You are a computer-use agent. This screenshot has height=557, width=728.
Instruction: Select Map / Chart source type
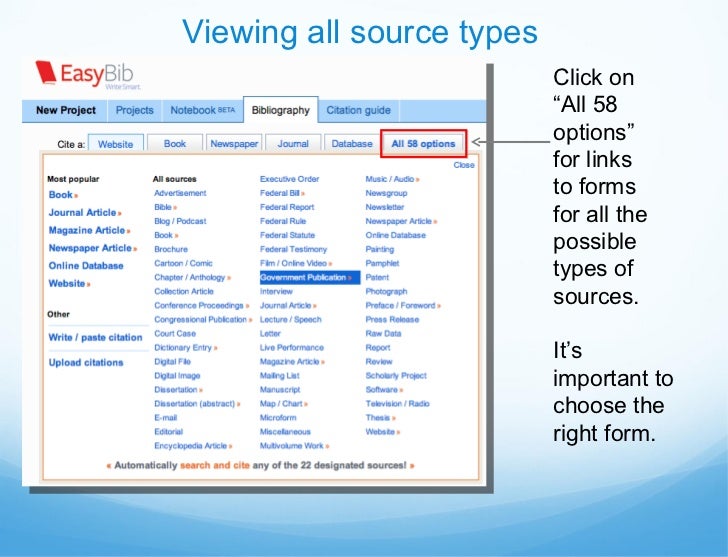point(284,403)
